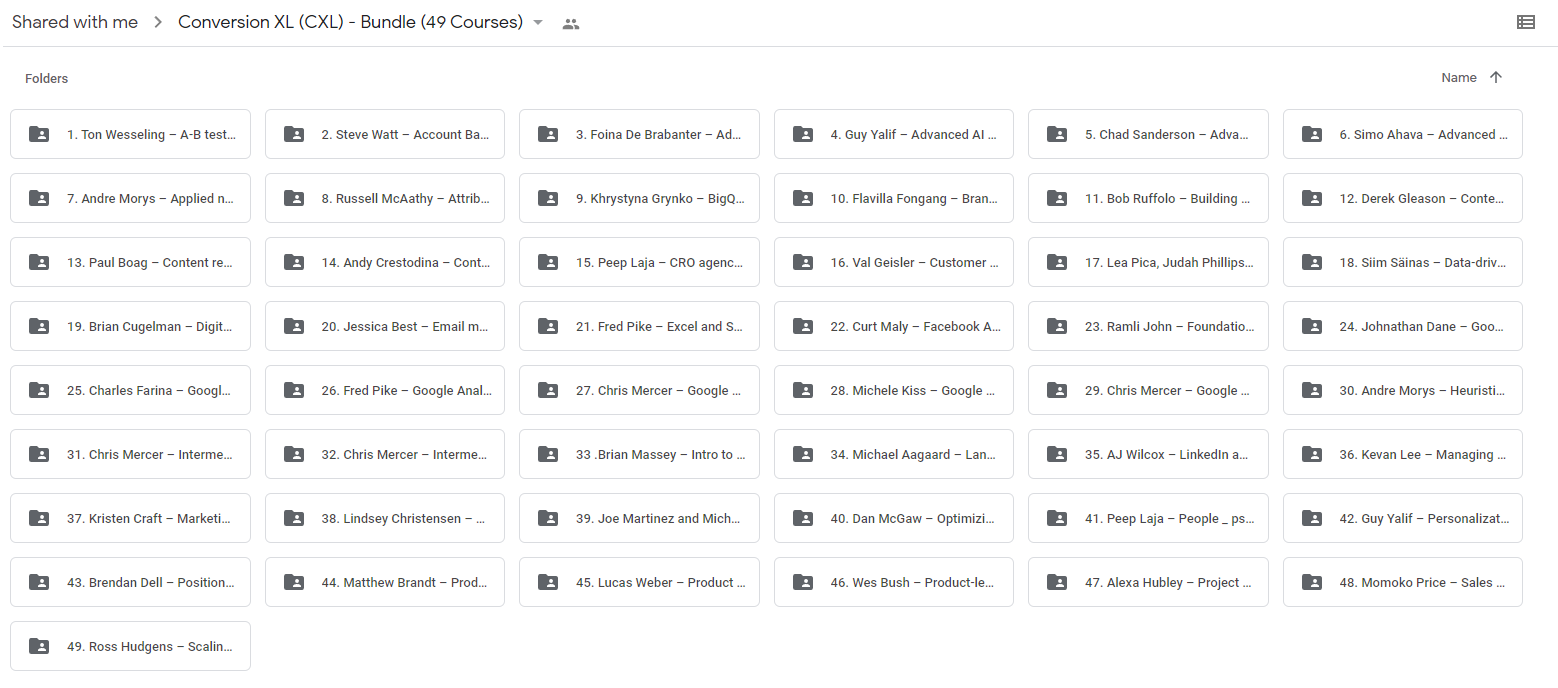Click folder icon of 21. Fred Pike
Image resolution: width=1558 pixels, height=688 pixels.
[548, 326]
